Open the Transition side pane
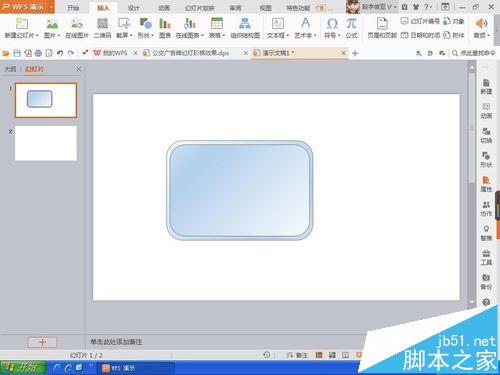This screenshot has height=375, width=500. 486,135
